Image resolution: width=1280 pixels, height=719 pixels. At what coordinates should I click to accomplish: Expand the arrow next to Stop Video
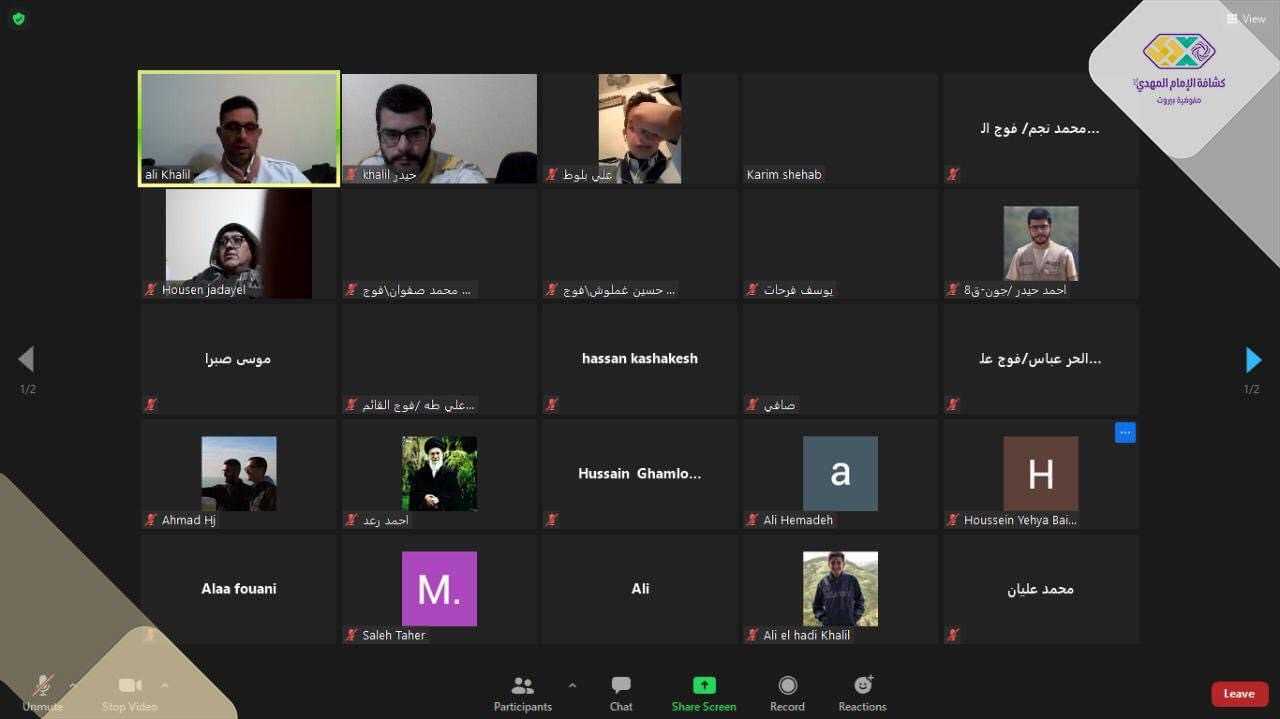tap(165, 685)
